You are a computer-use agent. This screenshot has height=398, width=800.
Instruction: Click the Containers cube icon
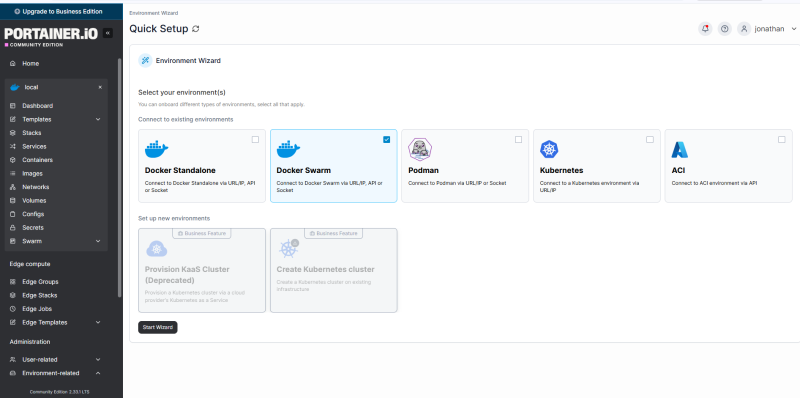tap(13, 160)
